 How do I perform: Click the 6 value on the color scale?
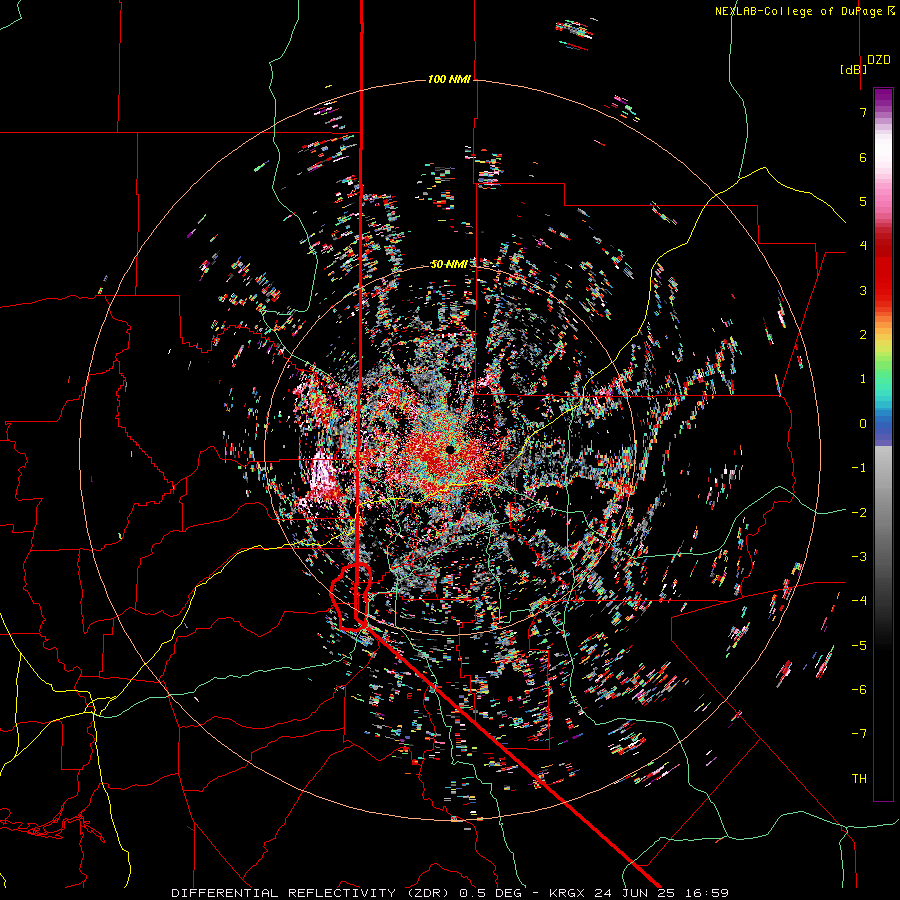pos(863,157)
